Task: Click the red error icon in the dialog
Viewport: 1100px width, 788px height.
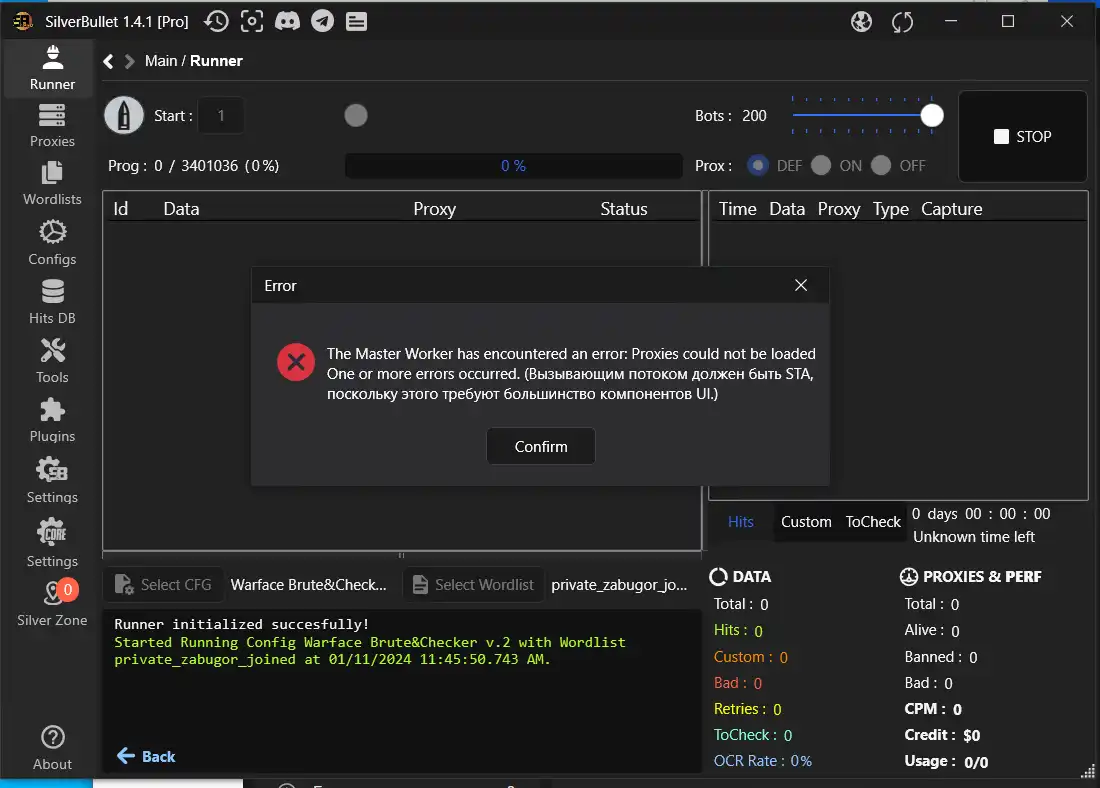Action: (296, 362)
